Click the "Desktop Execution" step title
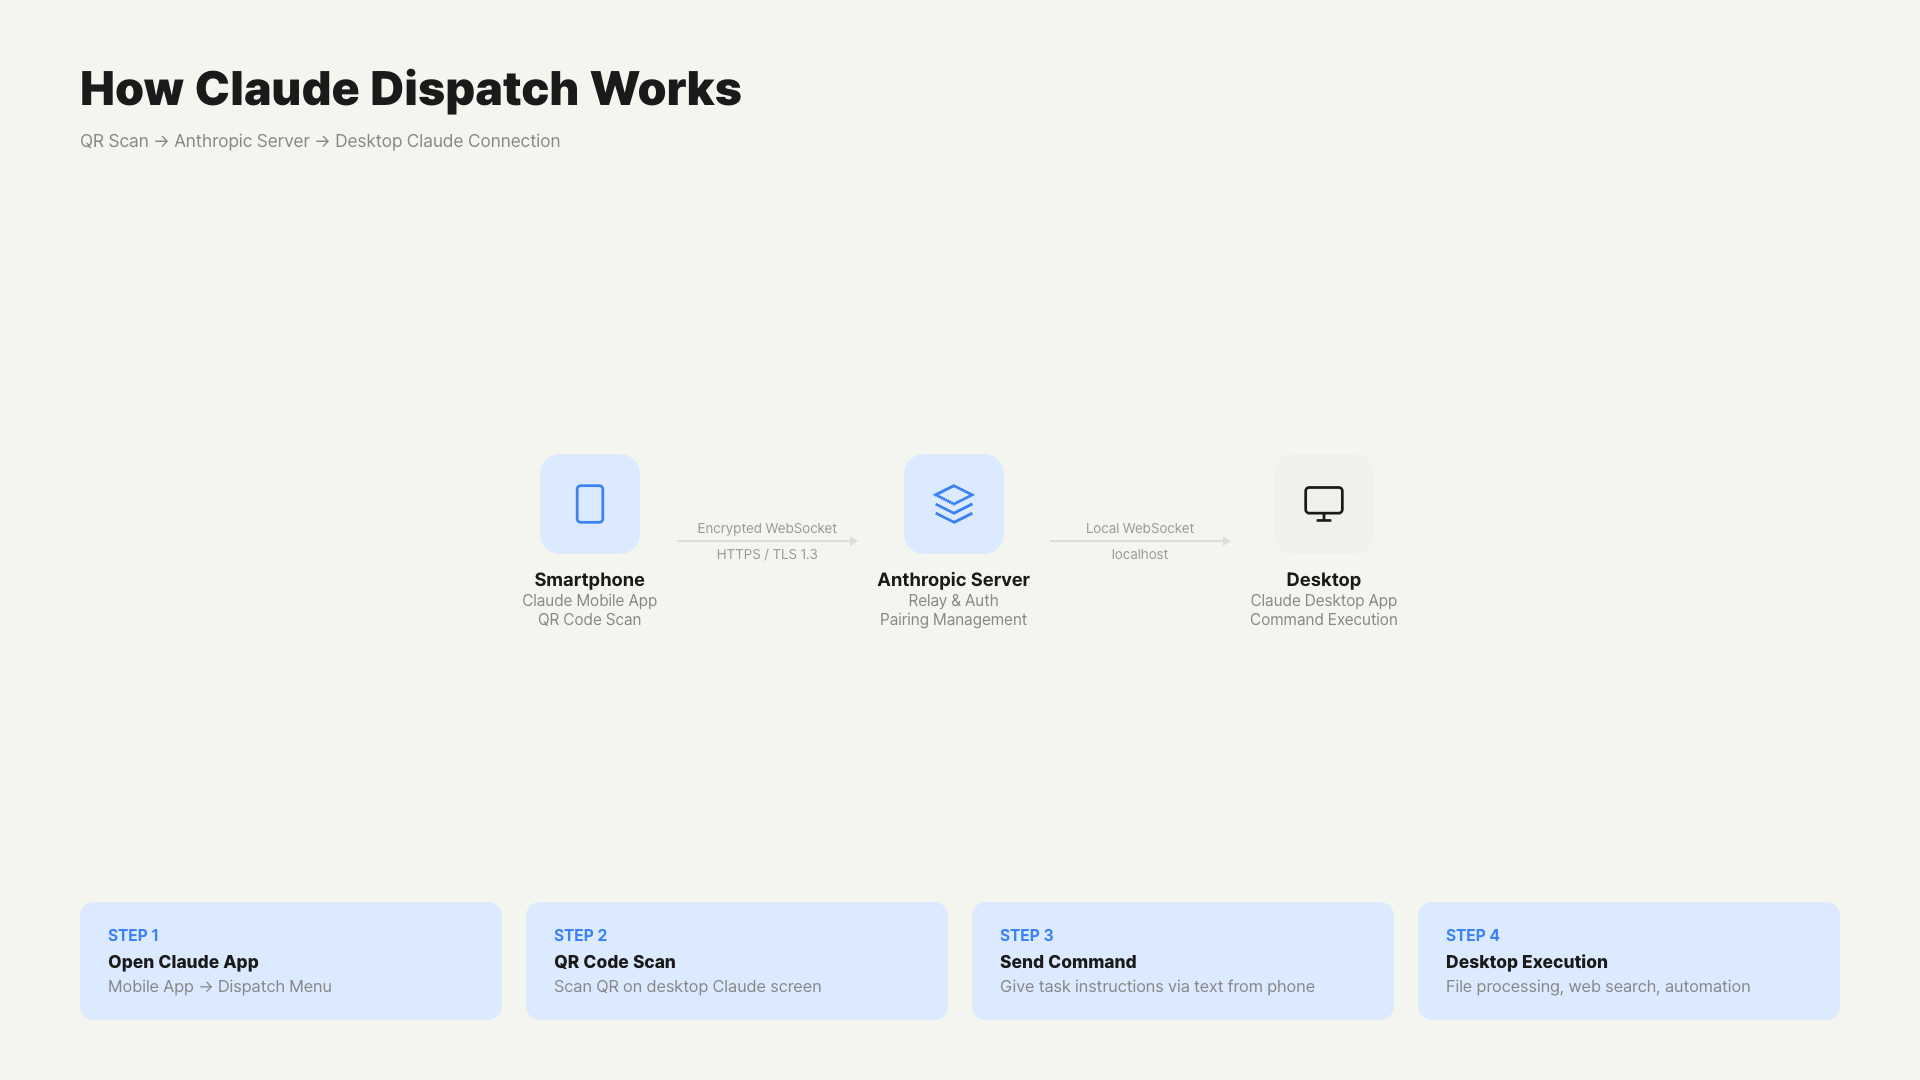 [x=1526, y=961]
